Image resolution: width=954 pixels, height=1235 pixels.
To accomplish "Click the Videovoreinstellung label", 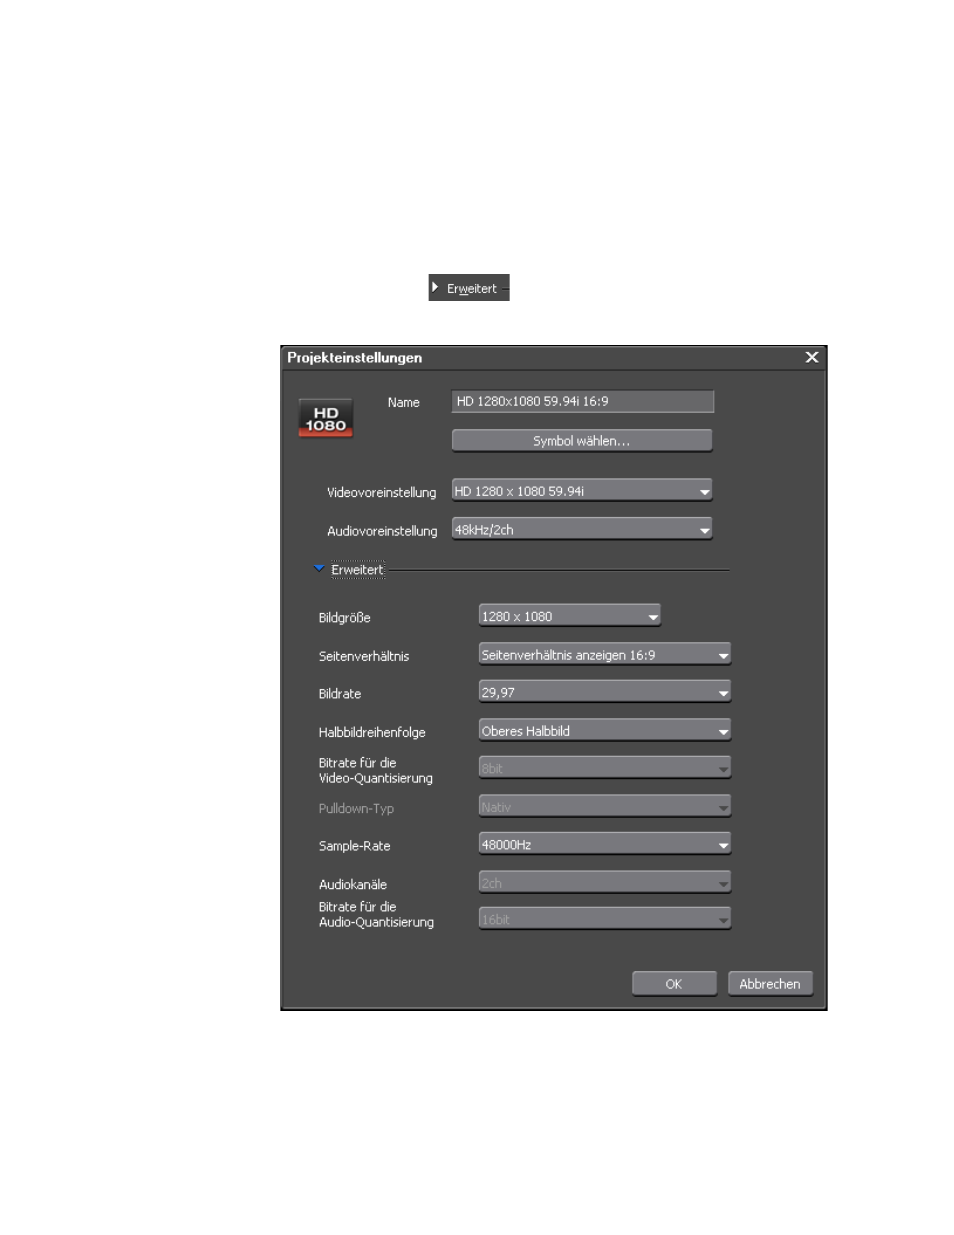I will [x=382, y=493].
